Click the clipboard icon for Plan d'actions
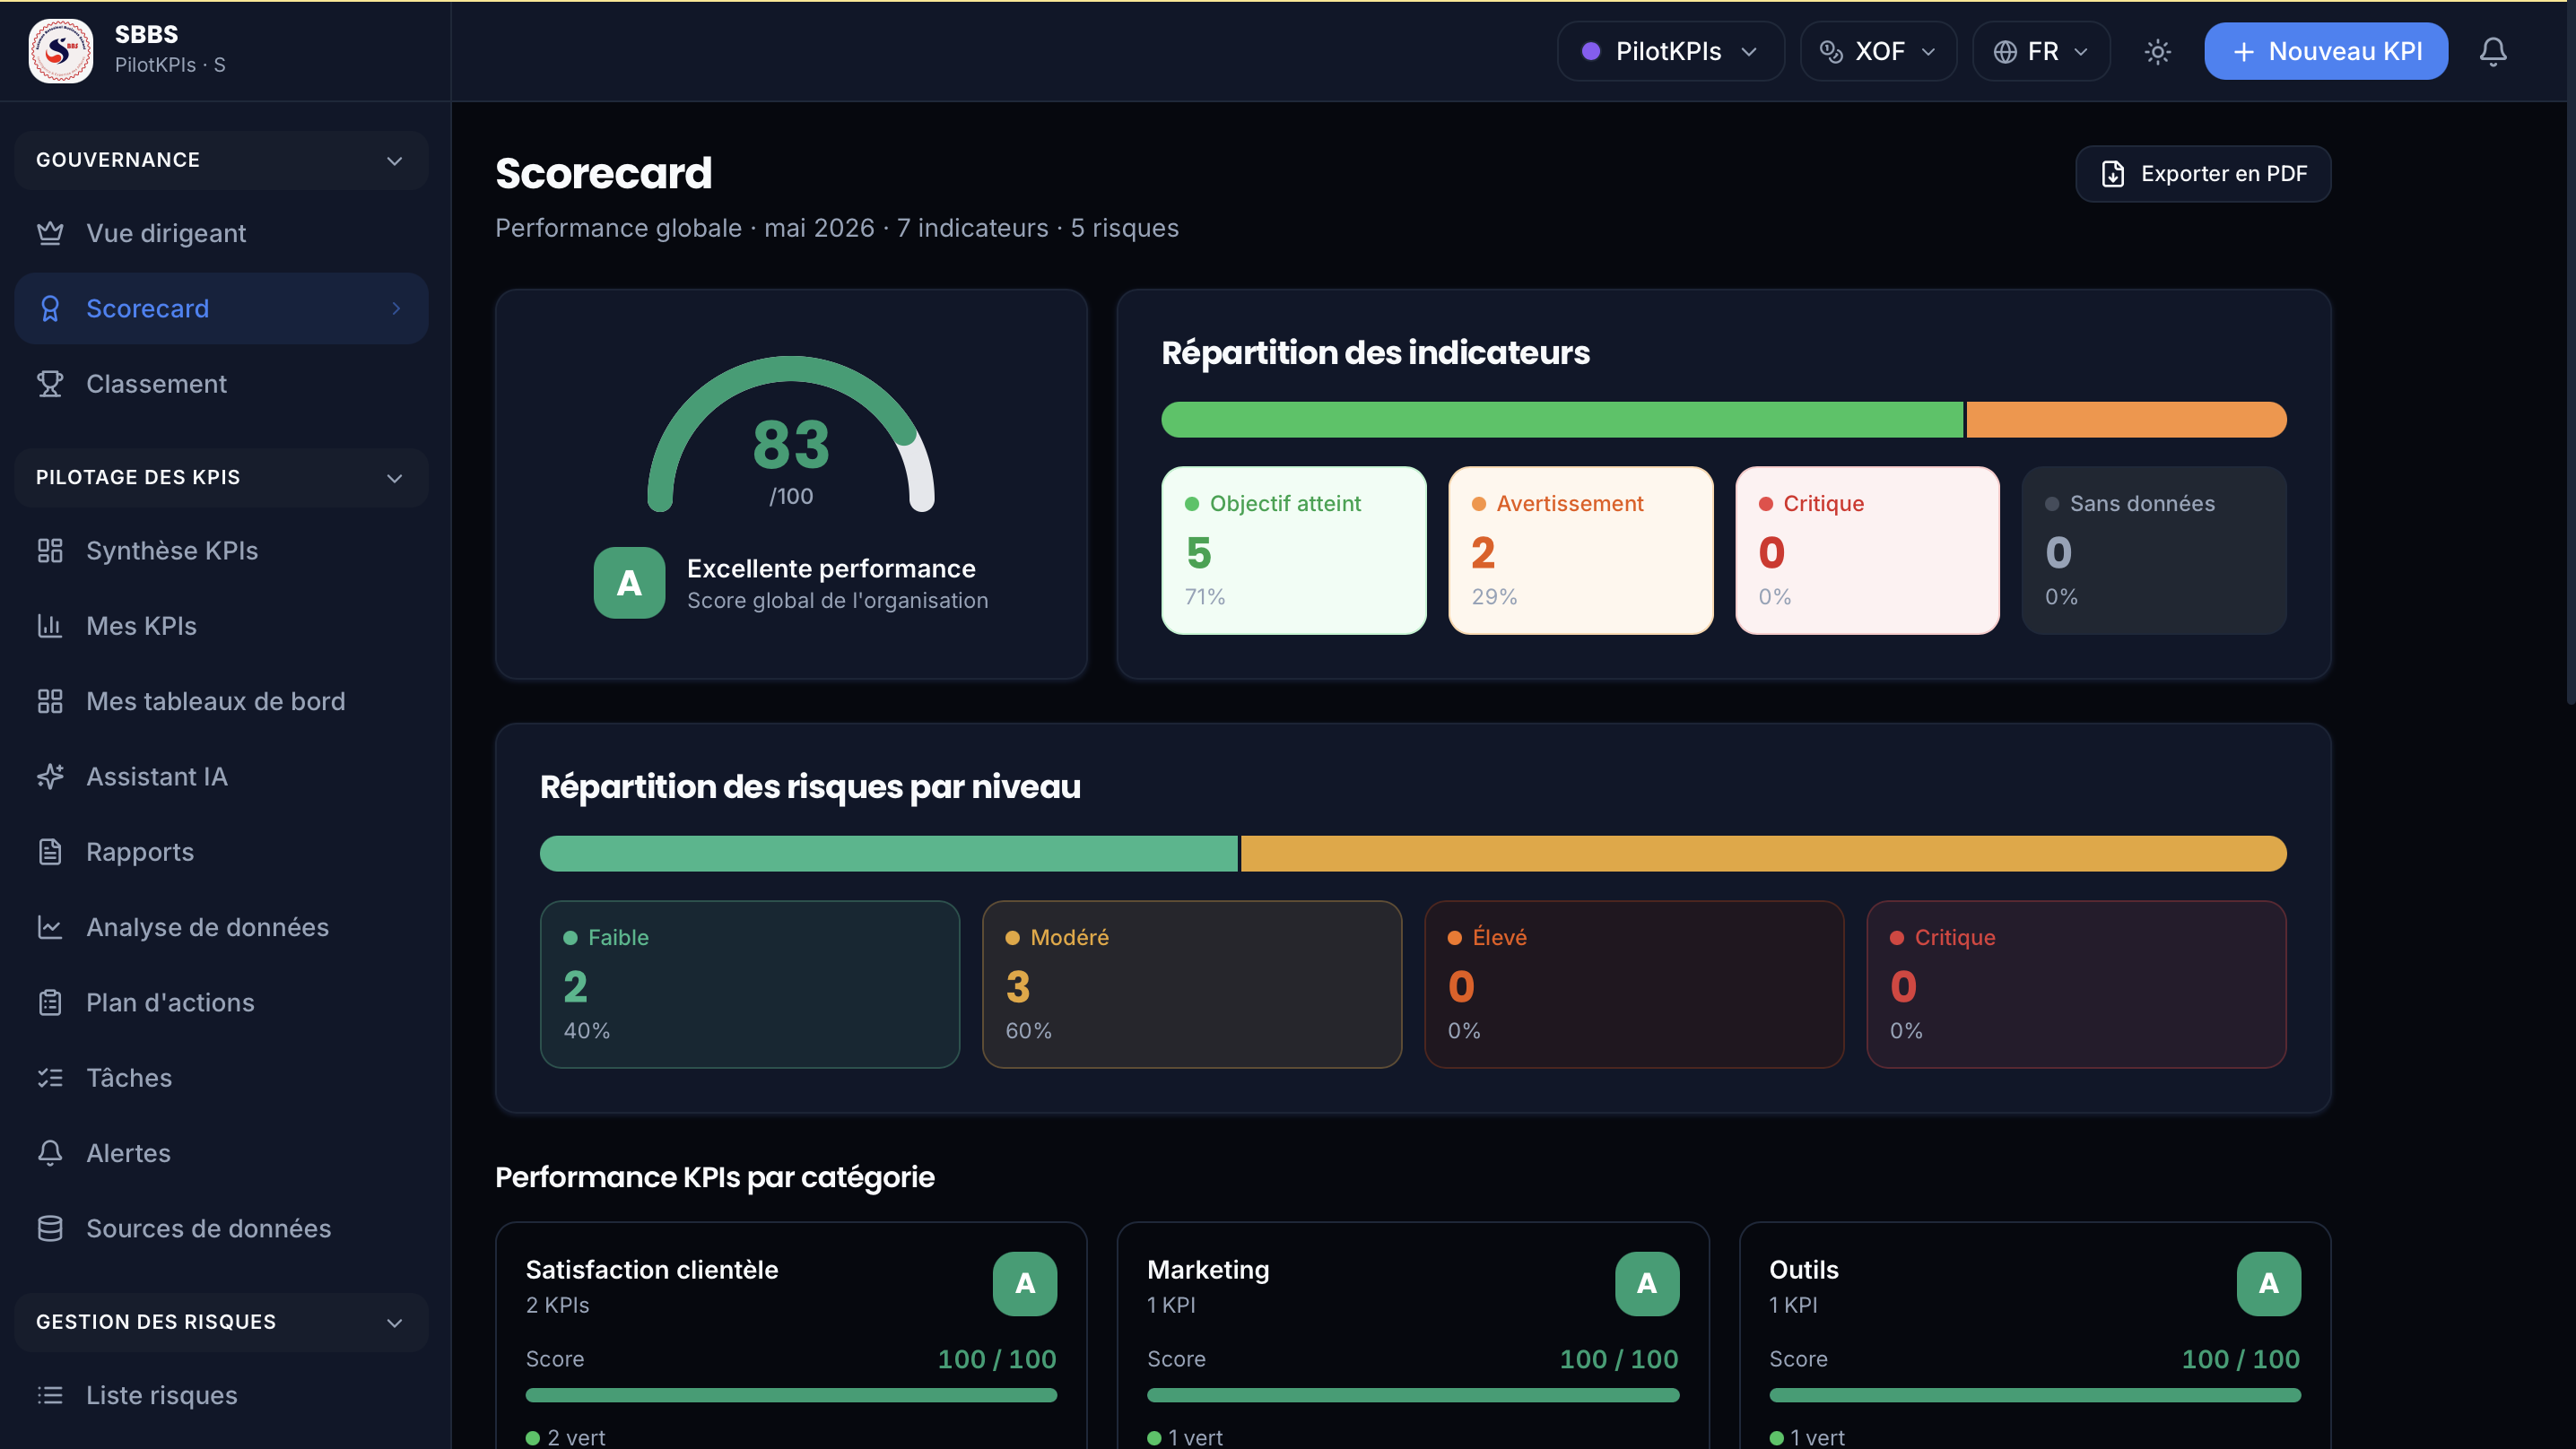Screen dimensions: 2576x1449 pos(50,1003)
